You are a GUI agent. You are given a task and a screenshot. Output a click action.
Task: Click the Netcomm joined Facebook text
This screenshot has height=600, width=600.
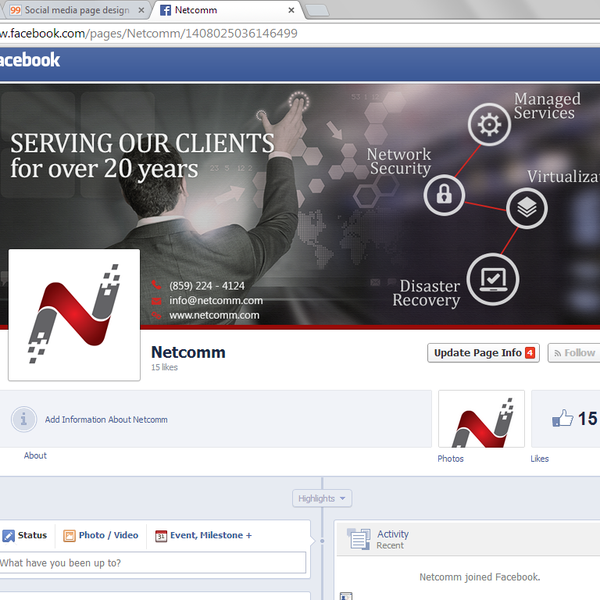pos(480,577)
